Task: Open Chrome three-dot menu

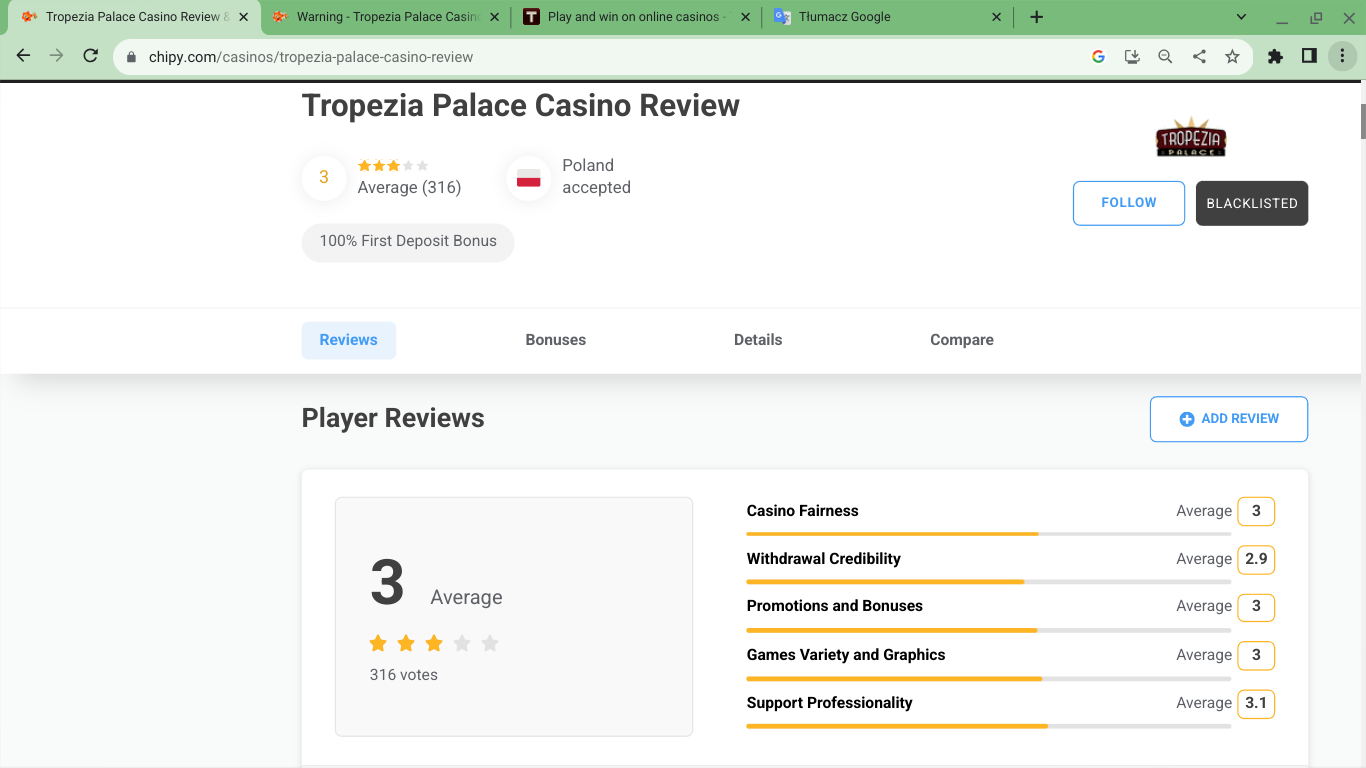Action: click(1342, 57)
